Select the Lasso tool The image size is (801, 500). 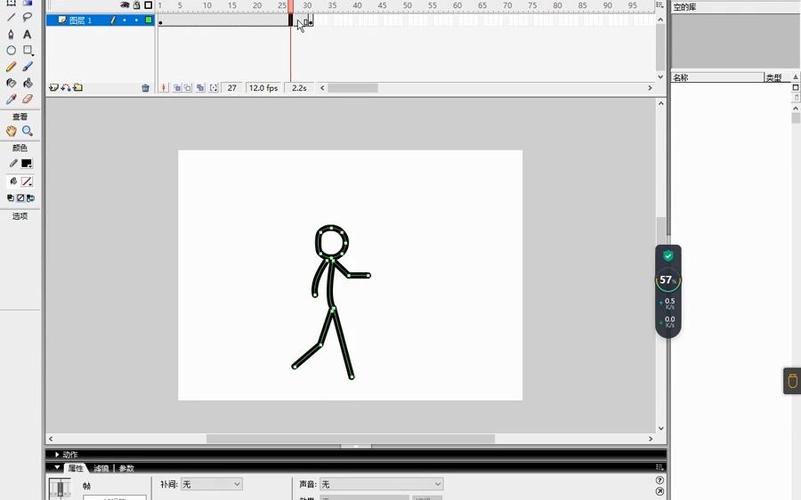27,17
